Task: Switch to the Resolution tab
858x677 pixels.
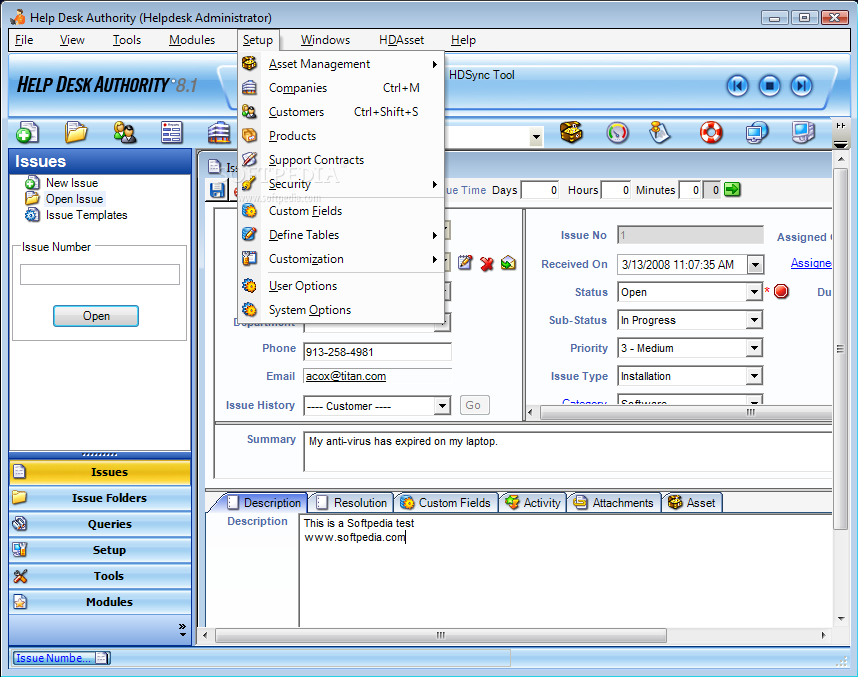Action: click(x=351, y=502)
